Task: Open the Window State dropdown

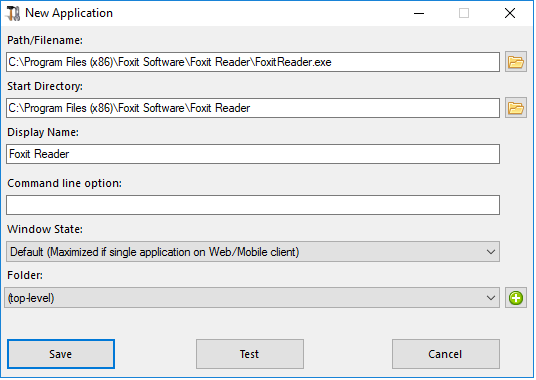Action: click(253, 252)
